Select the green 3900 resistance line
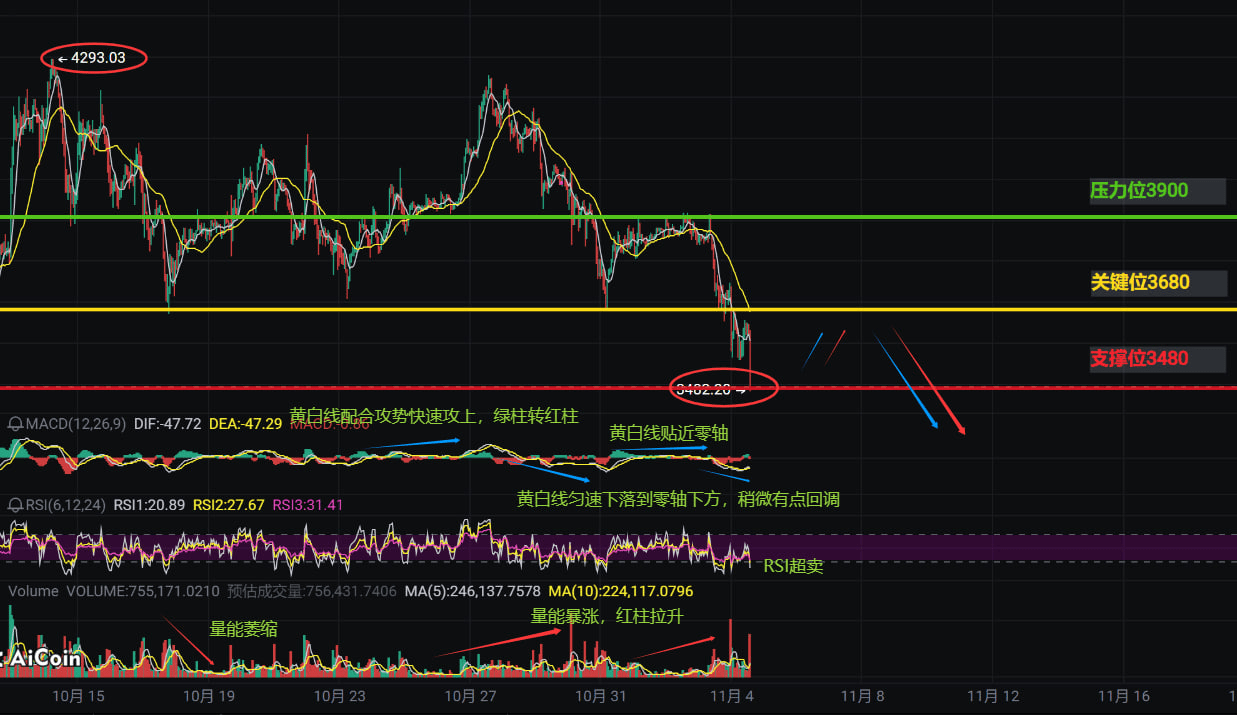Viewport: 1237px width, 715px height. tap(618, 217)
